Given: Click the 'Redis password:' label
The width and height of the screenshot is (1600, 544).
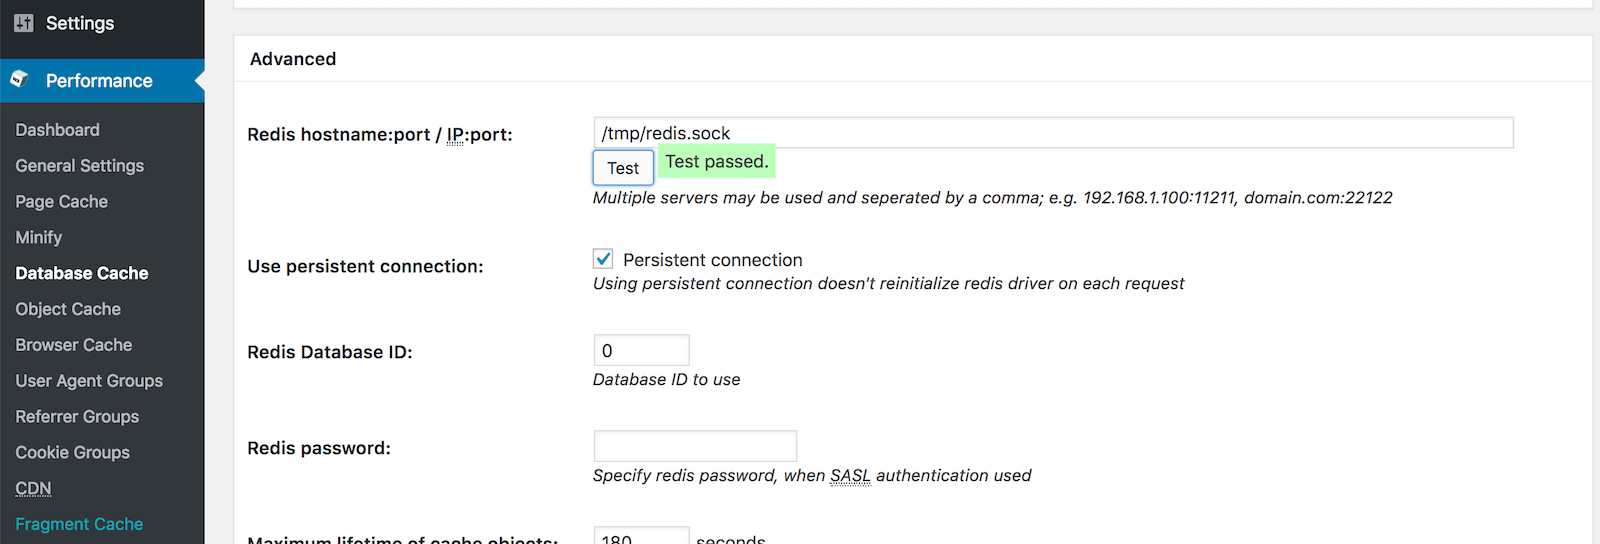Looking at the screenshot, I should (319, 448).
